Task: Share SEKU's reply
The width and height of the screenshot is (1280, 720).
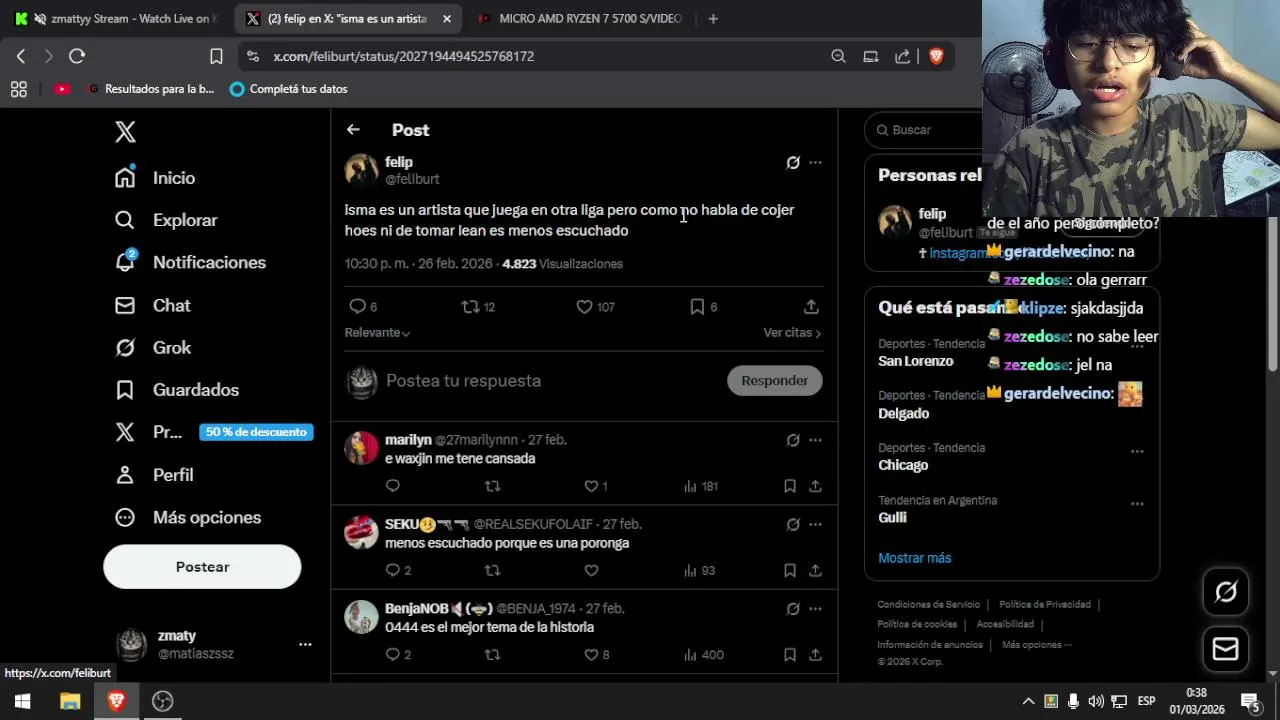Action: 815,571
